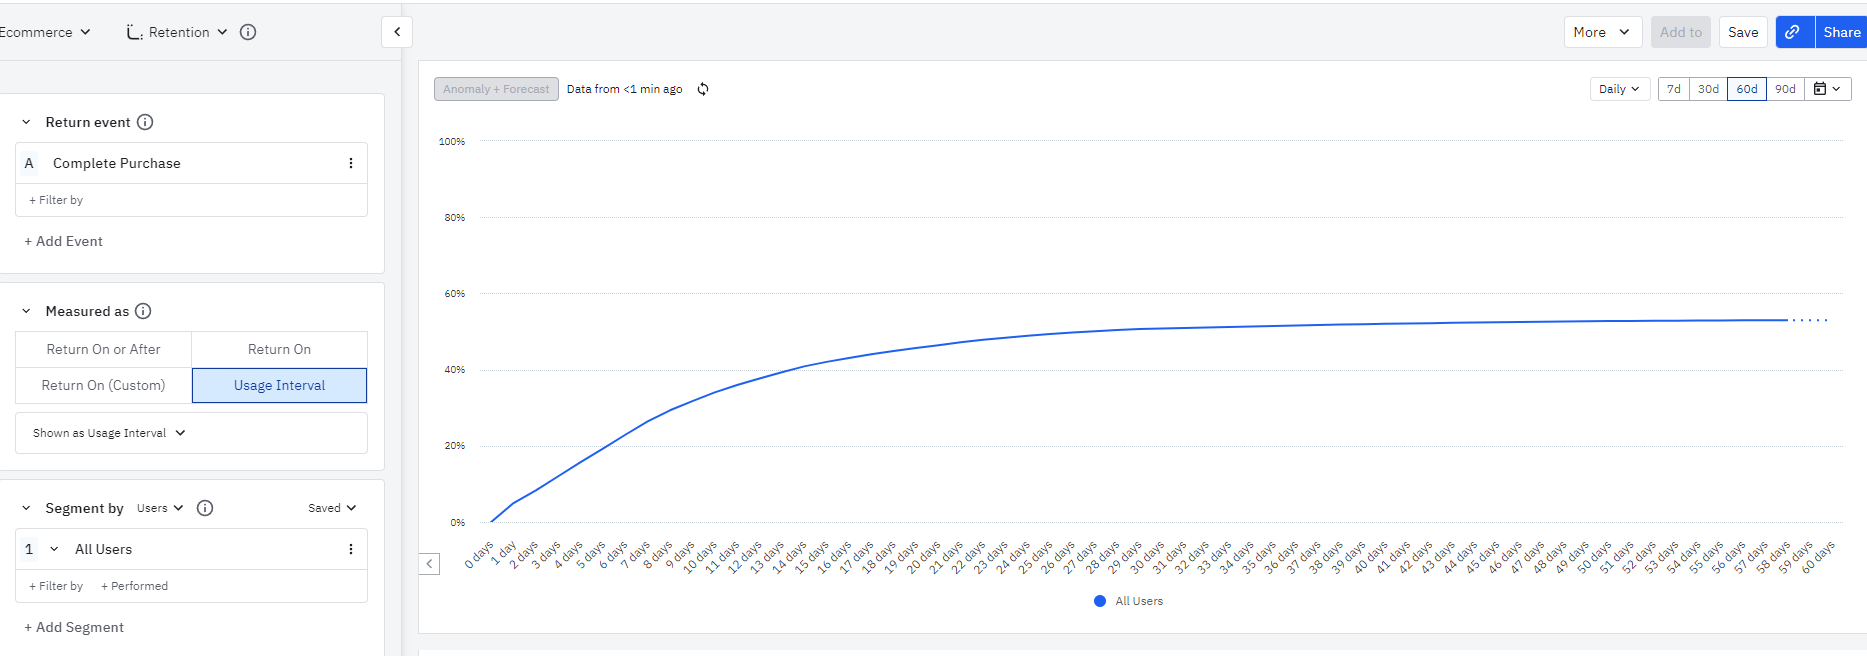The width and height of the screenshot is (1867, 656).
Task: Show the Return event info tooltip
Action: coord(145,122)
